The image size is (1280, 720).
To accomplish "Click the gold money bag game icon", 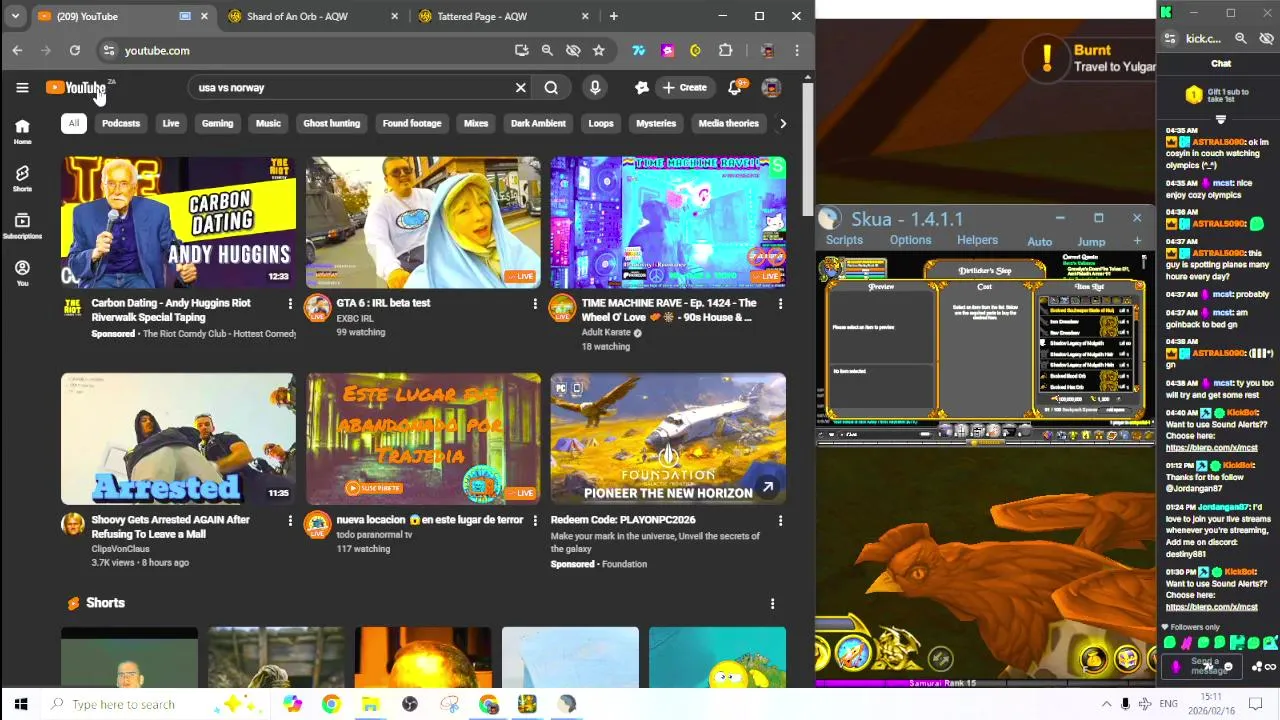I will click(1094, 658).
